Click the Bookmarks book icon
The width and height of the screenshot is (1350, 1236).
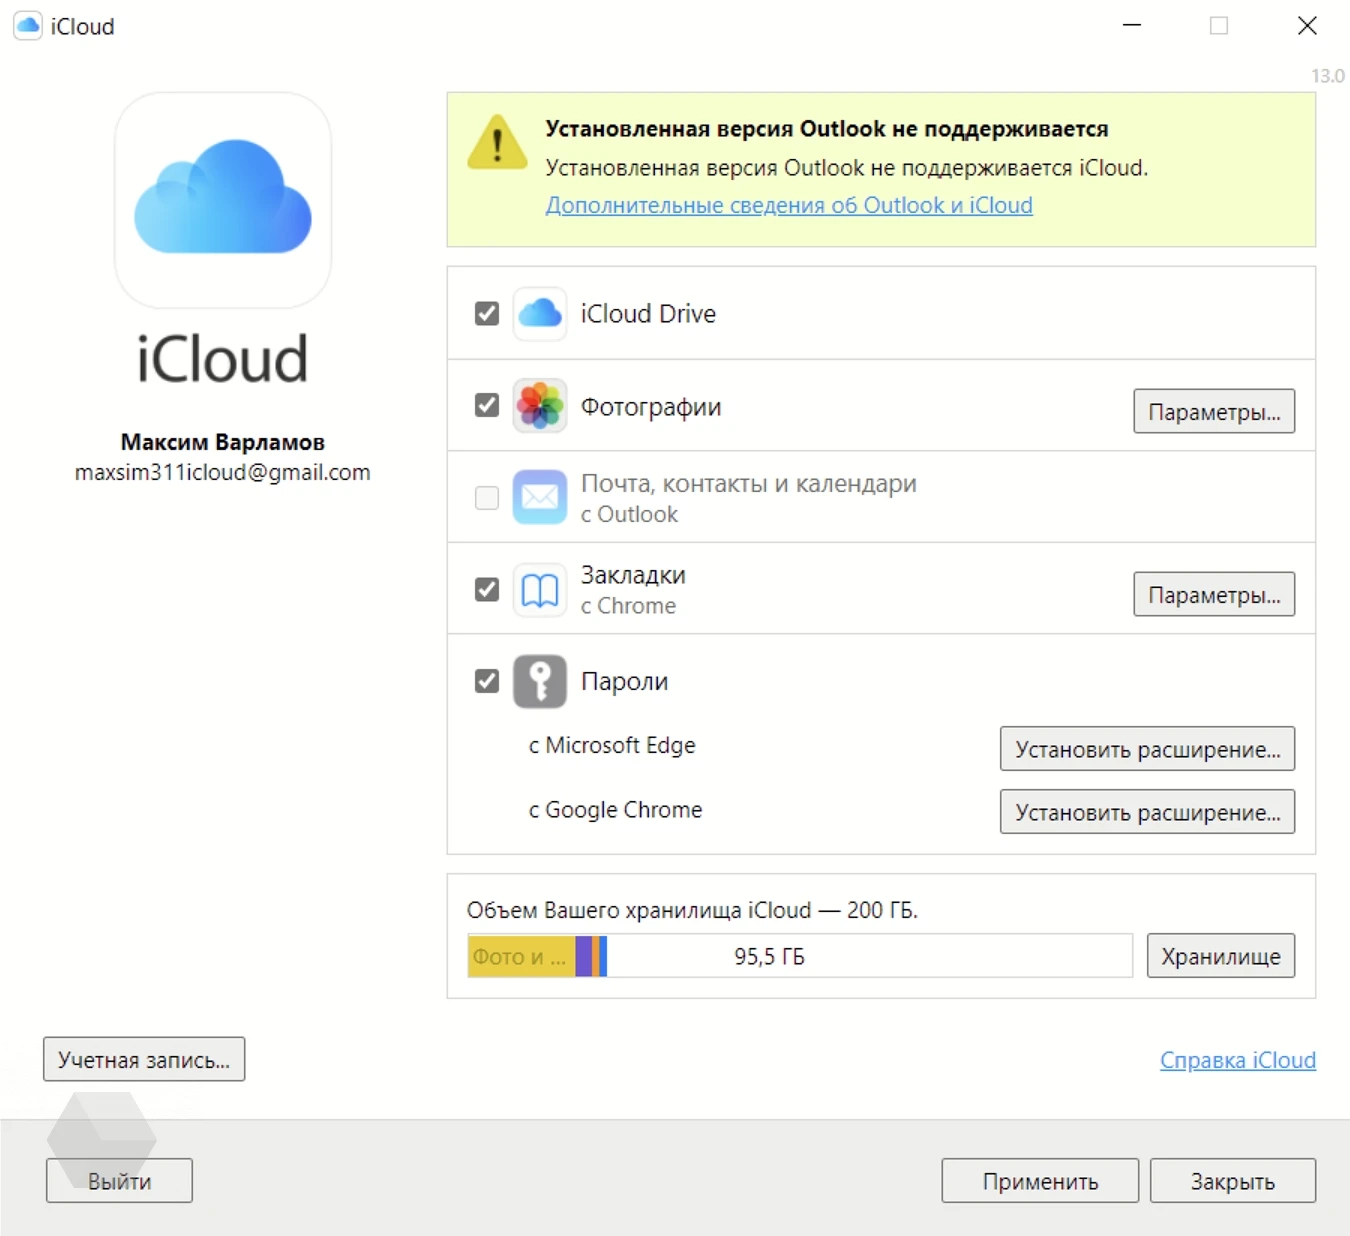pos(540,590)
